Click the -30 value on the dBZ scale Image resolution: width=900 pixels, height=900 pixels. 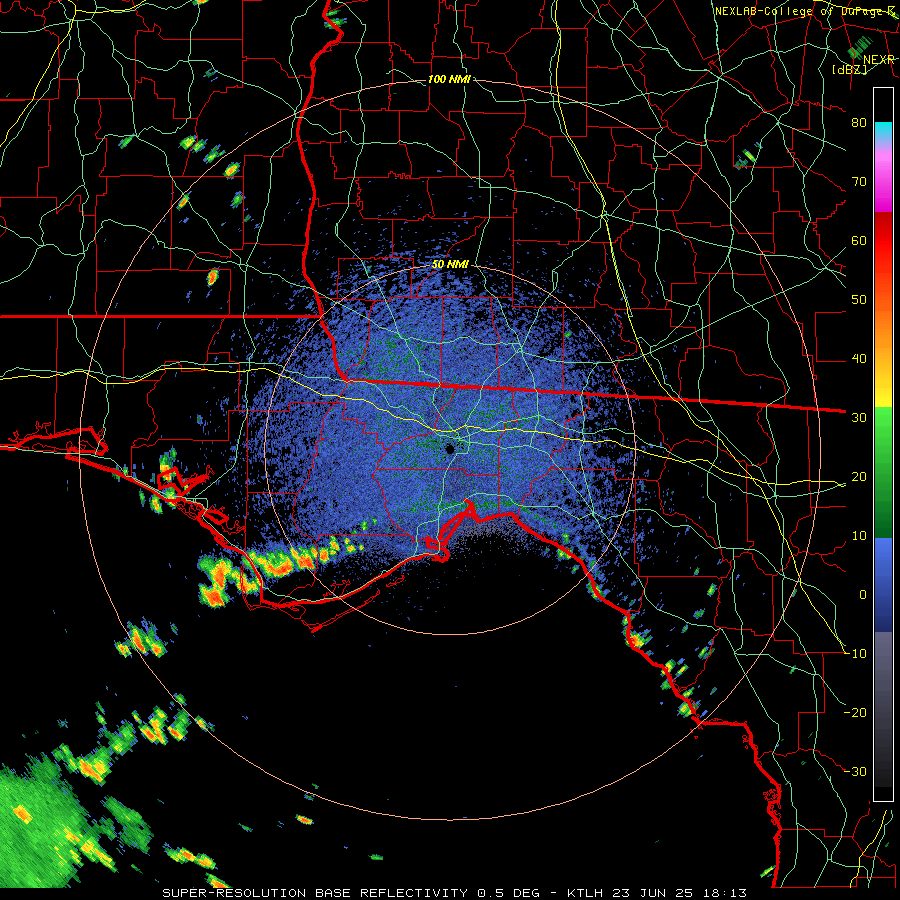[855, 772]
